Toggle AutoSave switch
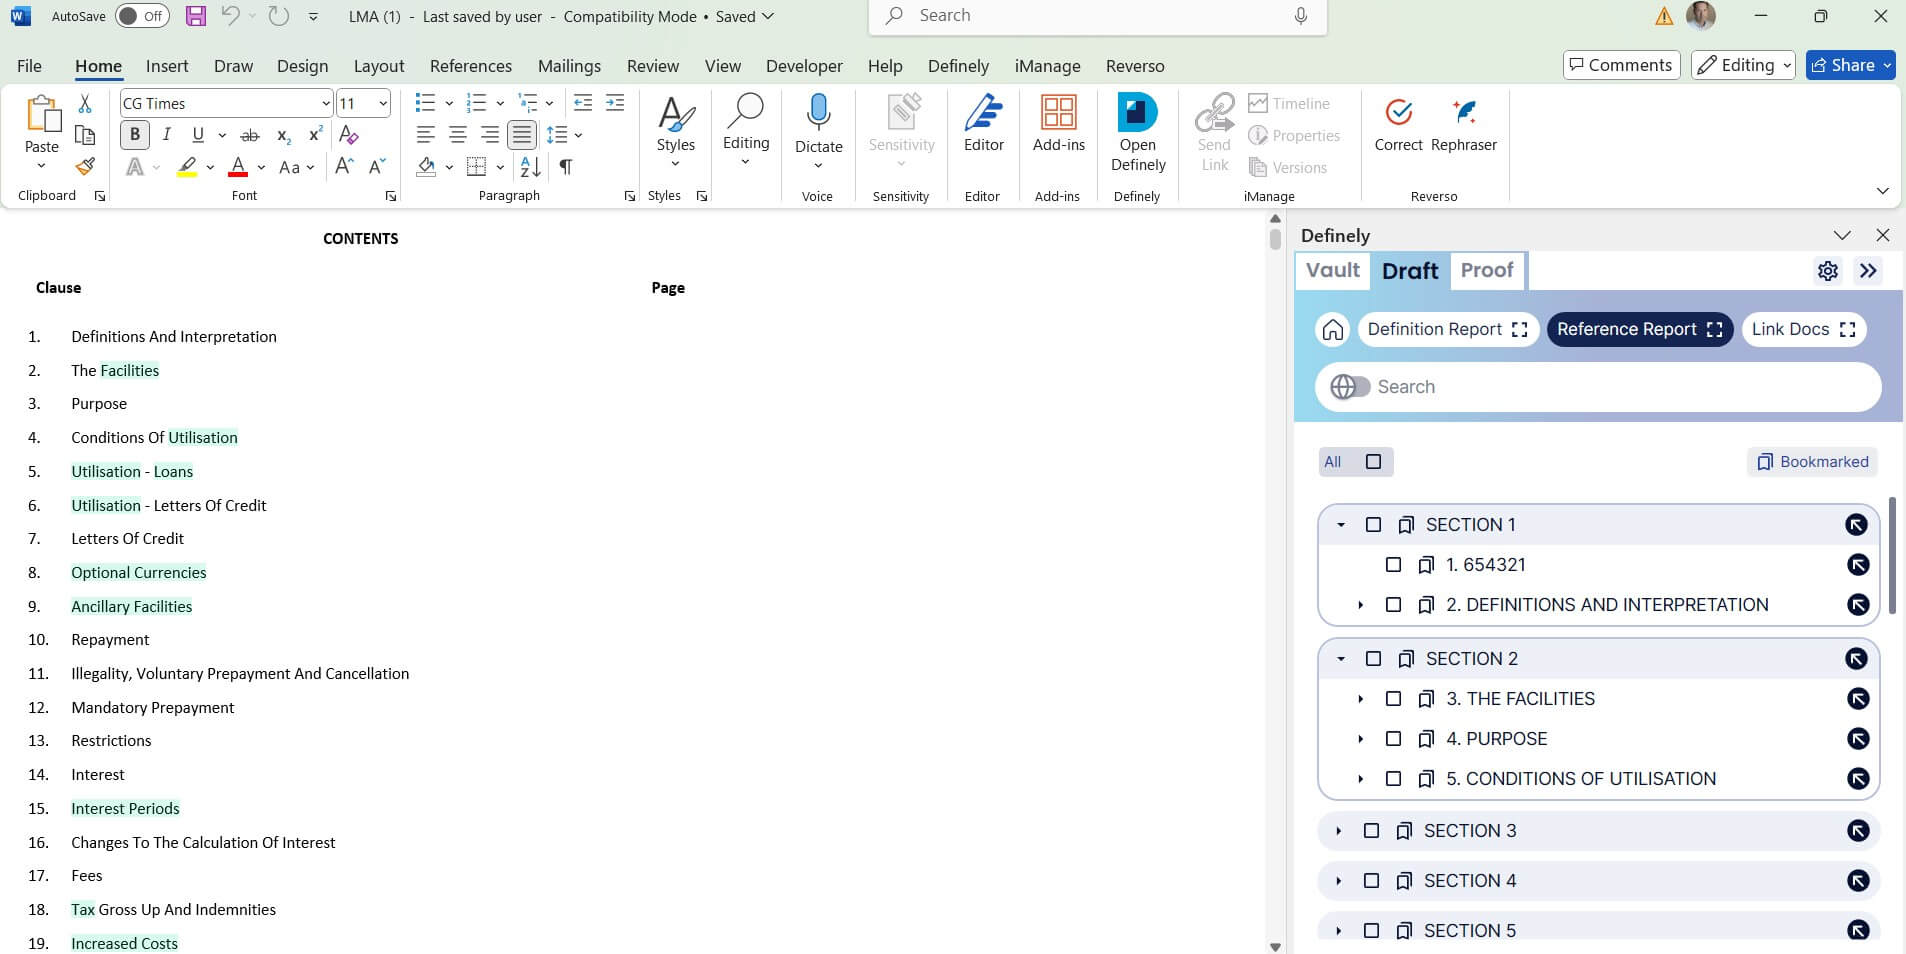Viewport: 1906px width, 954px height. tap(142, 16)
